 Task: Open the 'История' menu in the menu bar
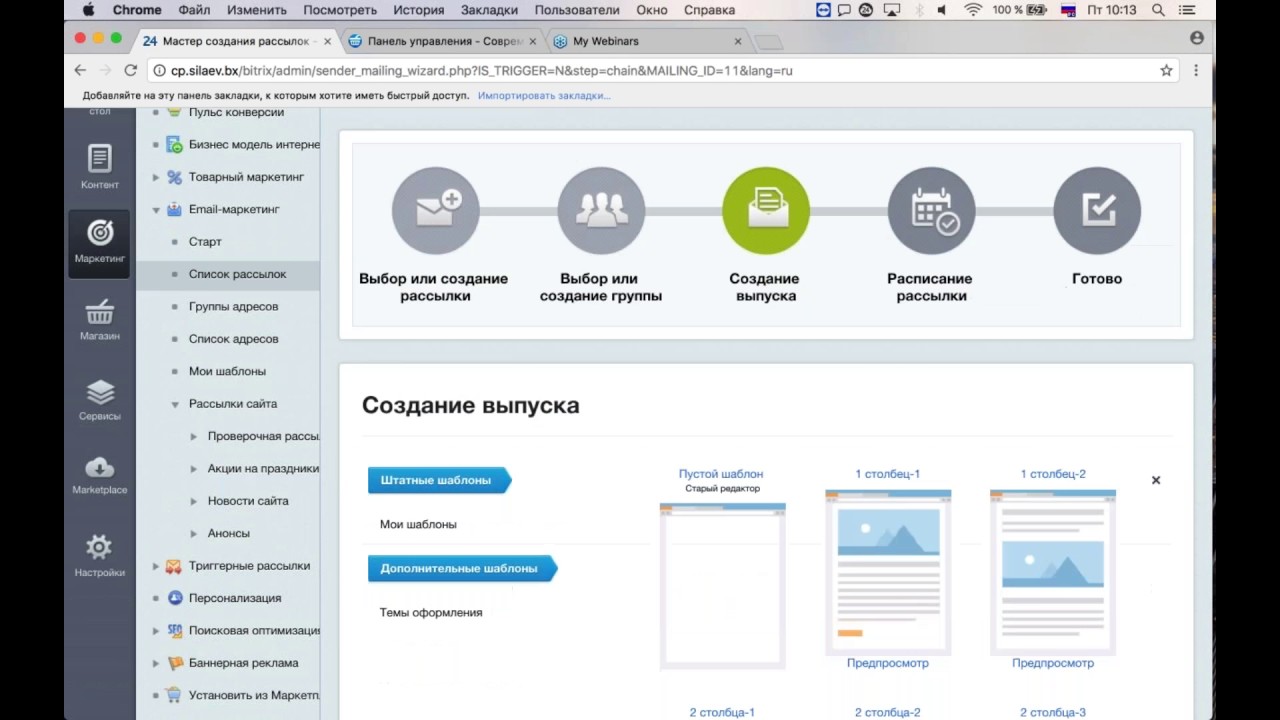coord(418,10)
